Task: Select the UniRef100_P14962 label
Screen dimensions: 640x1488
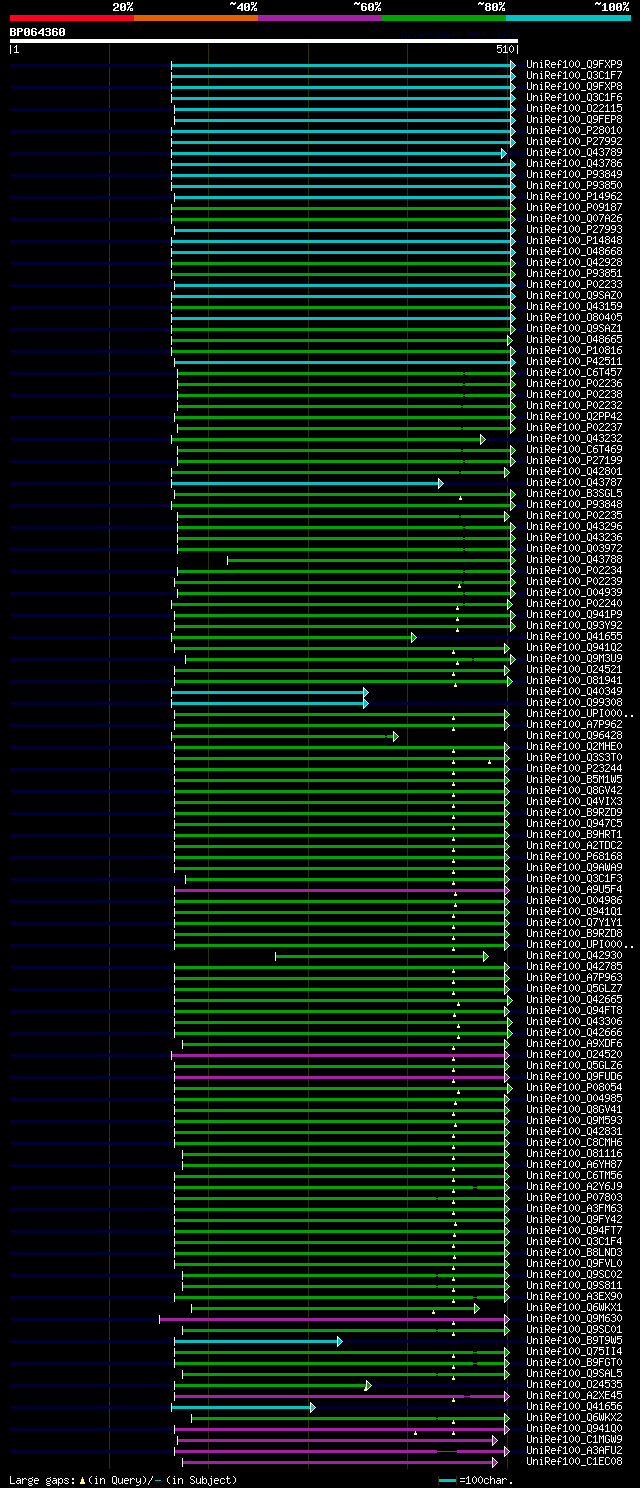Action: (574, 197)
